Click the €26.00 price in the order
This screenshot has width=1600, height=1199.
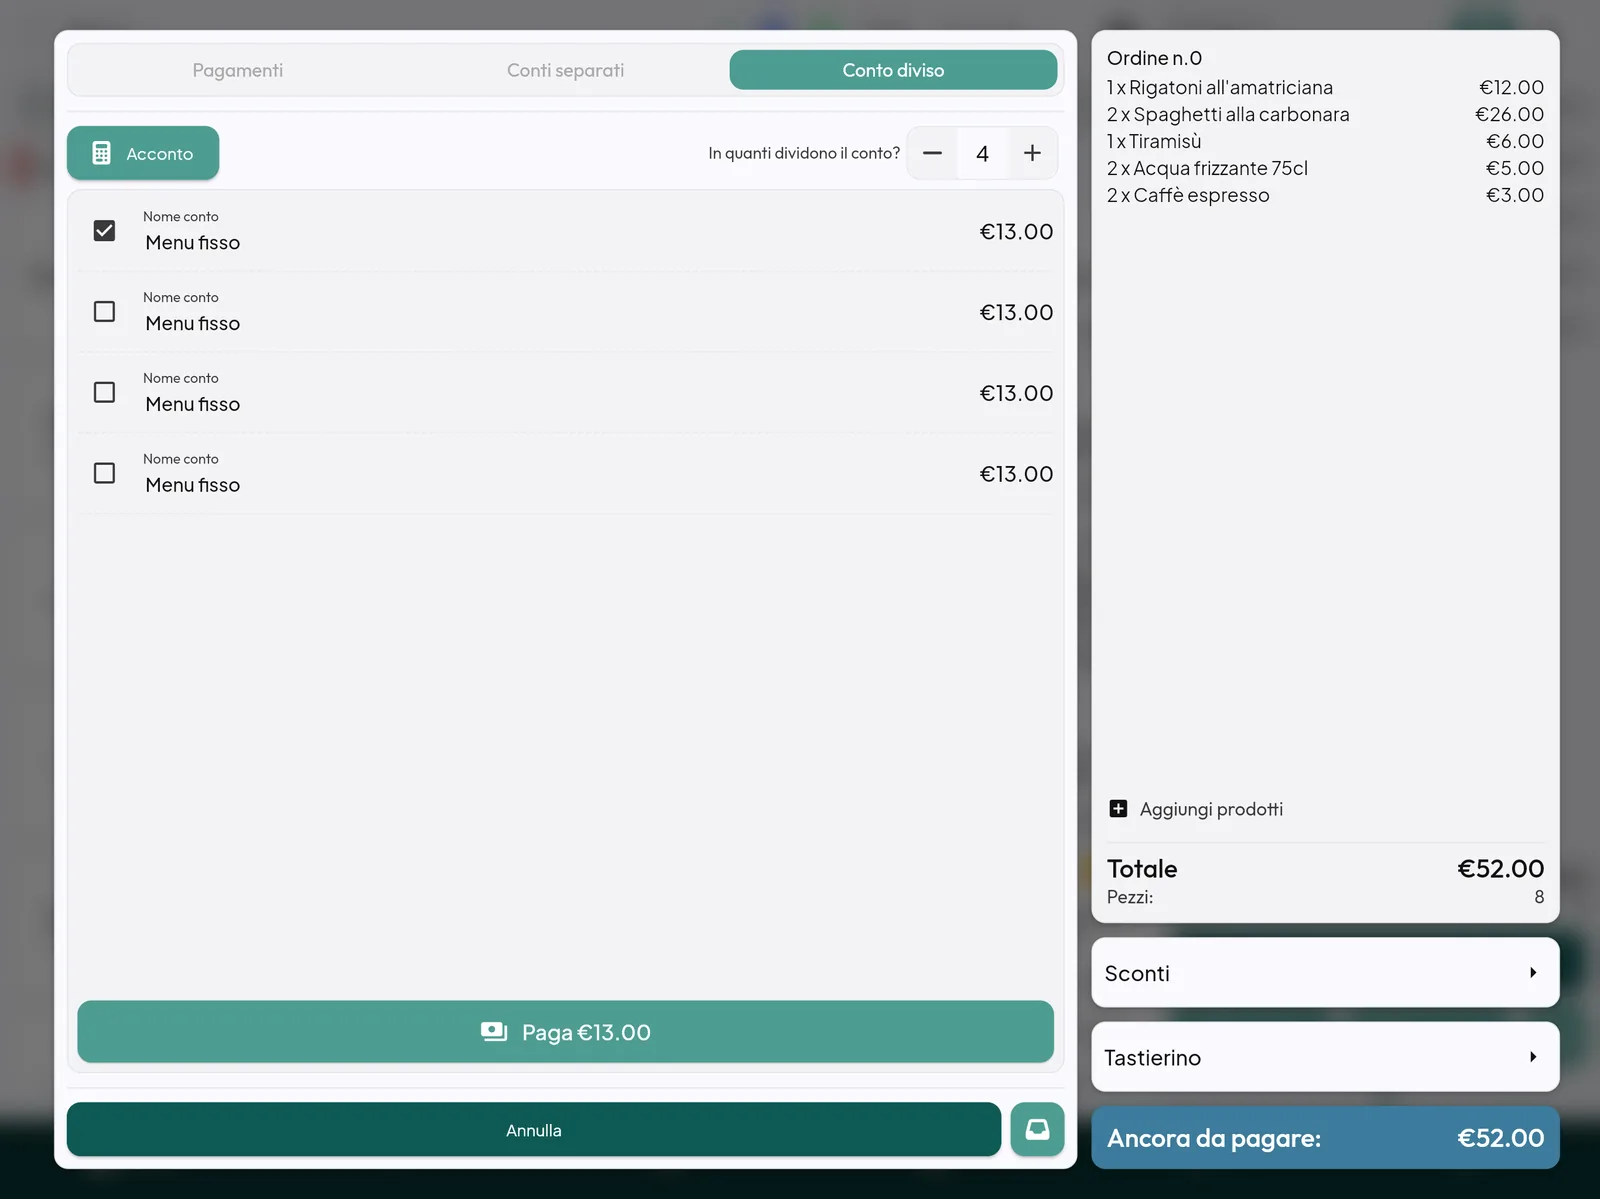click(x=1509, y=115)
